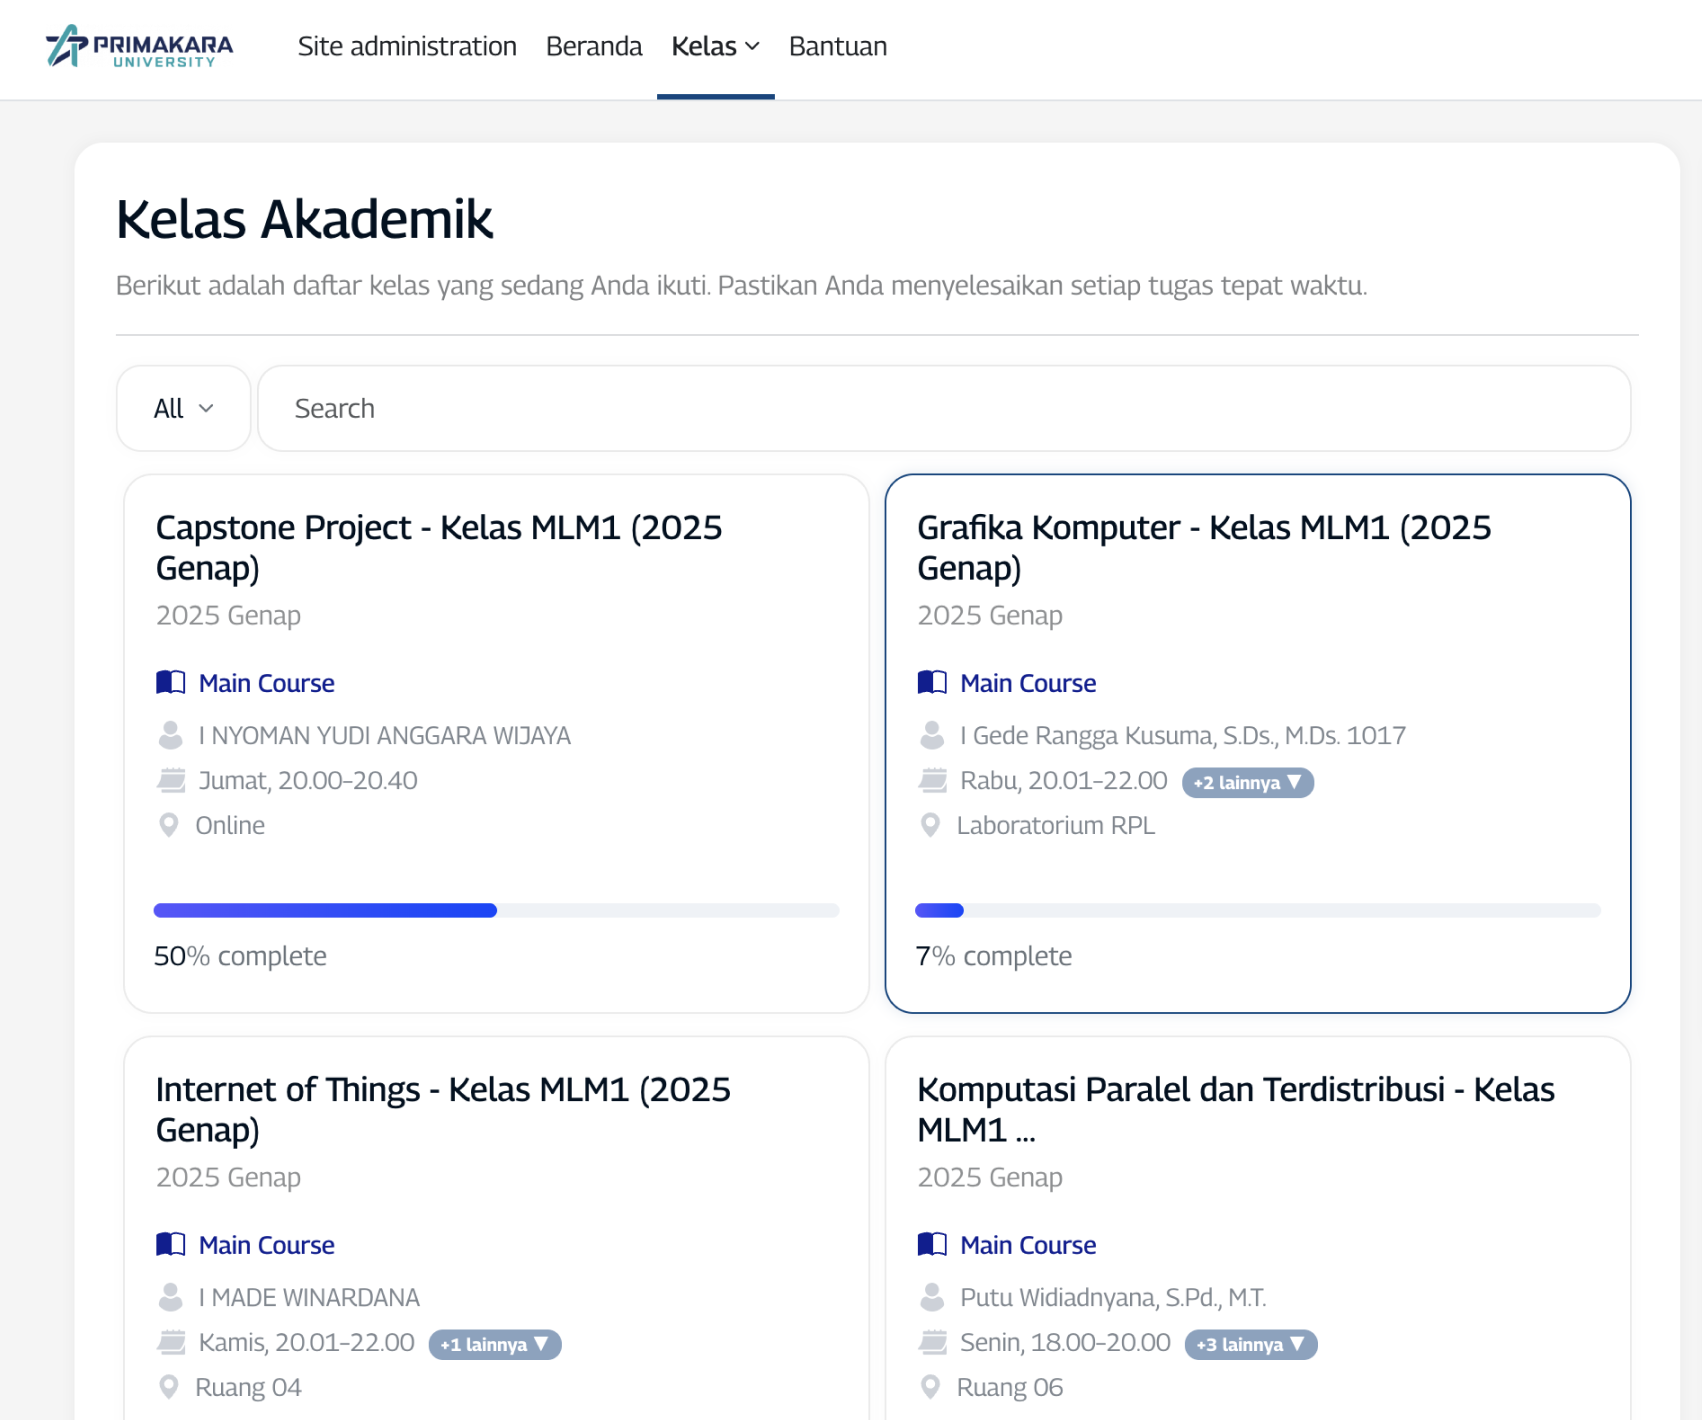Click book icon on Grafika Komputer card
The image size is (1702, 1420).
(x=932, y=683)
